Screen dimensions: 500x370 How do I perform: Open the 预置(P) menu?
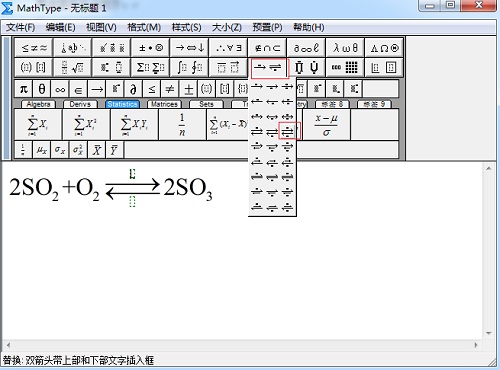tap(267, 27)
